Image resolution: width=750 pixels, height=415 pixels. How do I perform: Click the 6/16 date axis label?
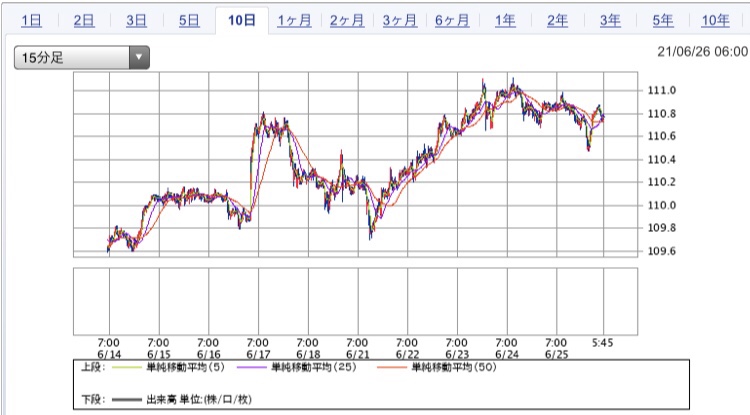point(209,355)
